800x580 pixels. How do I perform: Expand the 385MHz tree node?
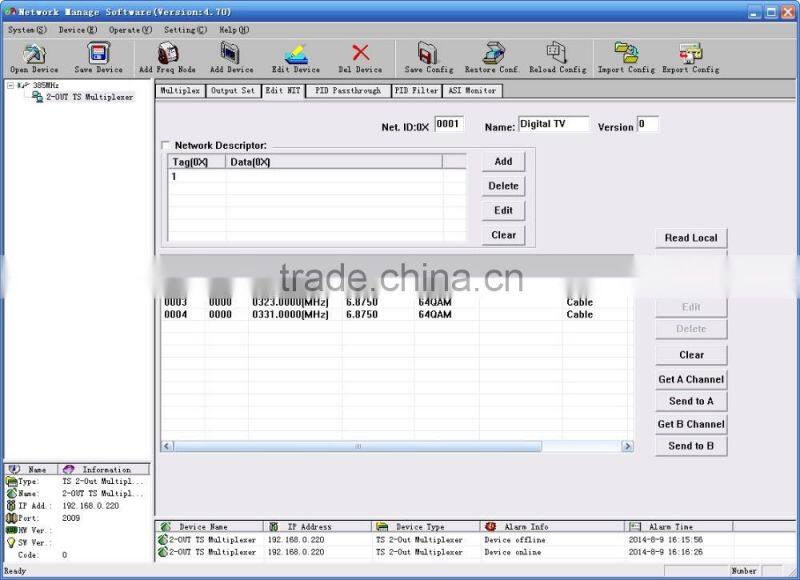click(x=9, y=86)
